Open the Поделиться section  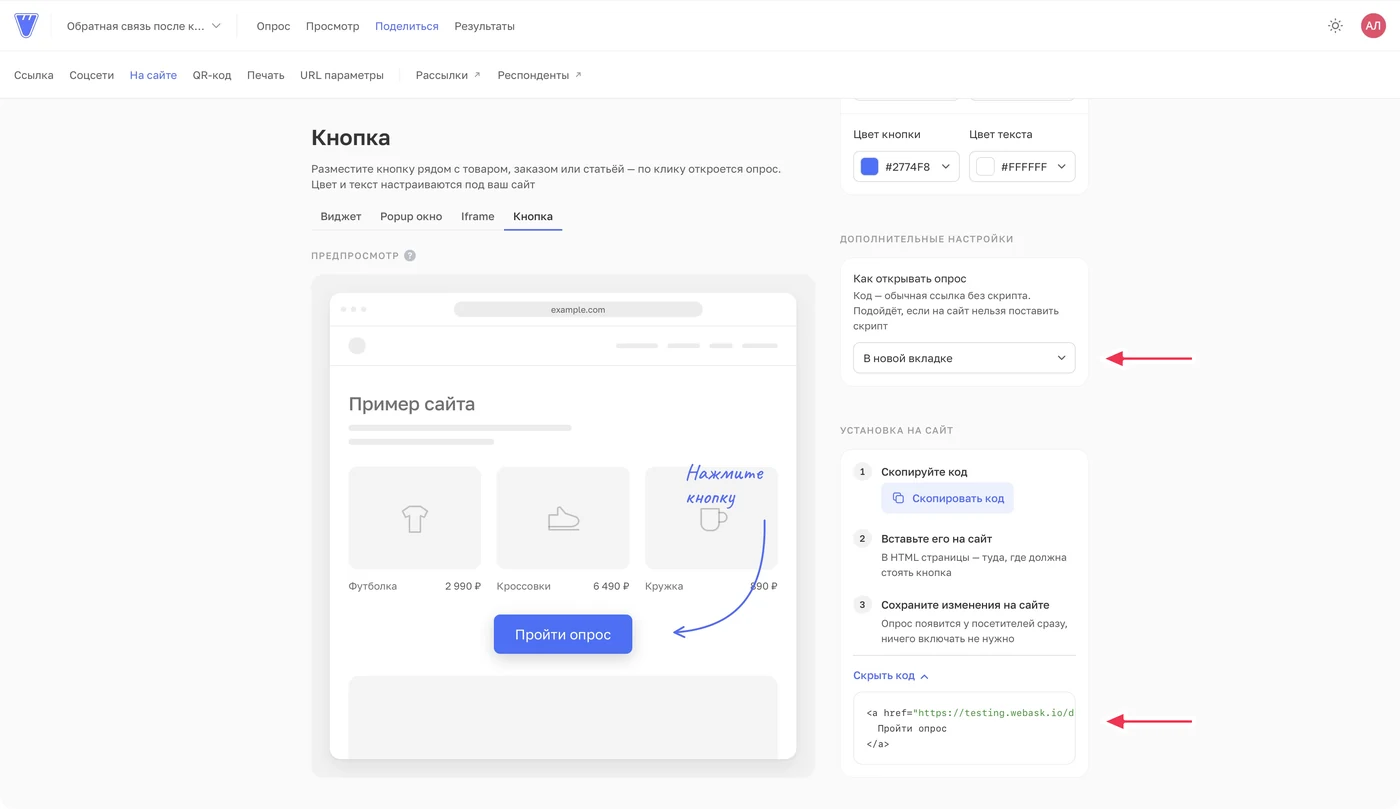point(407,26)
